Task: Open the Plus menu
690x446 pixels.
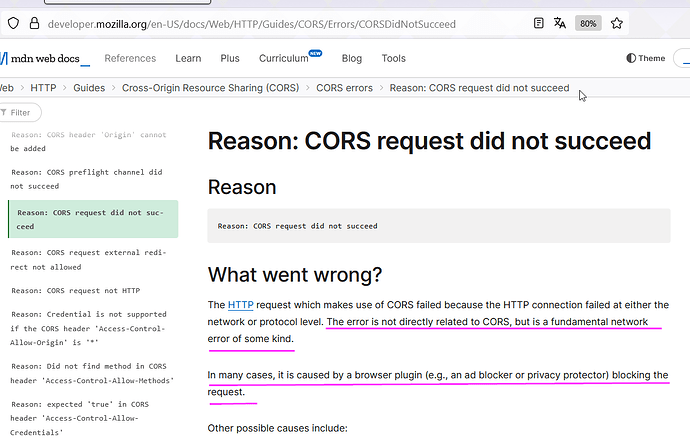Action: 230,59
